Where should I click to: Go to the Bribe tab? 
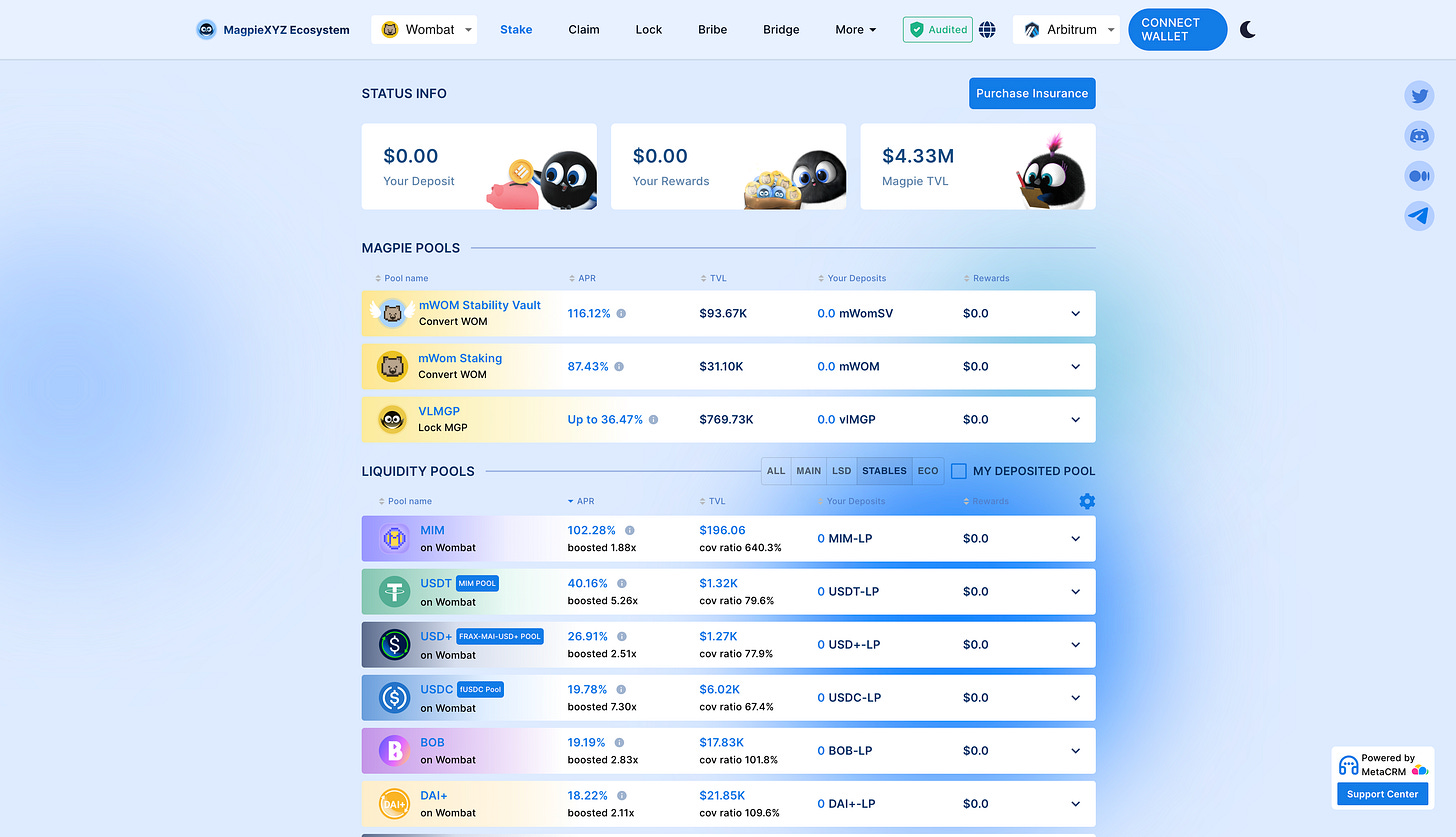[x=713, y=30]
